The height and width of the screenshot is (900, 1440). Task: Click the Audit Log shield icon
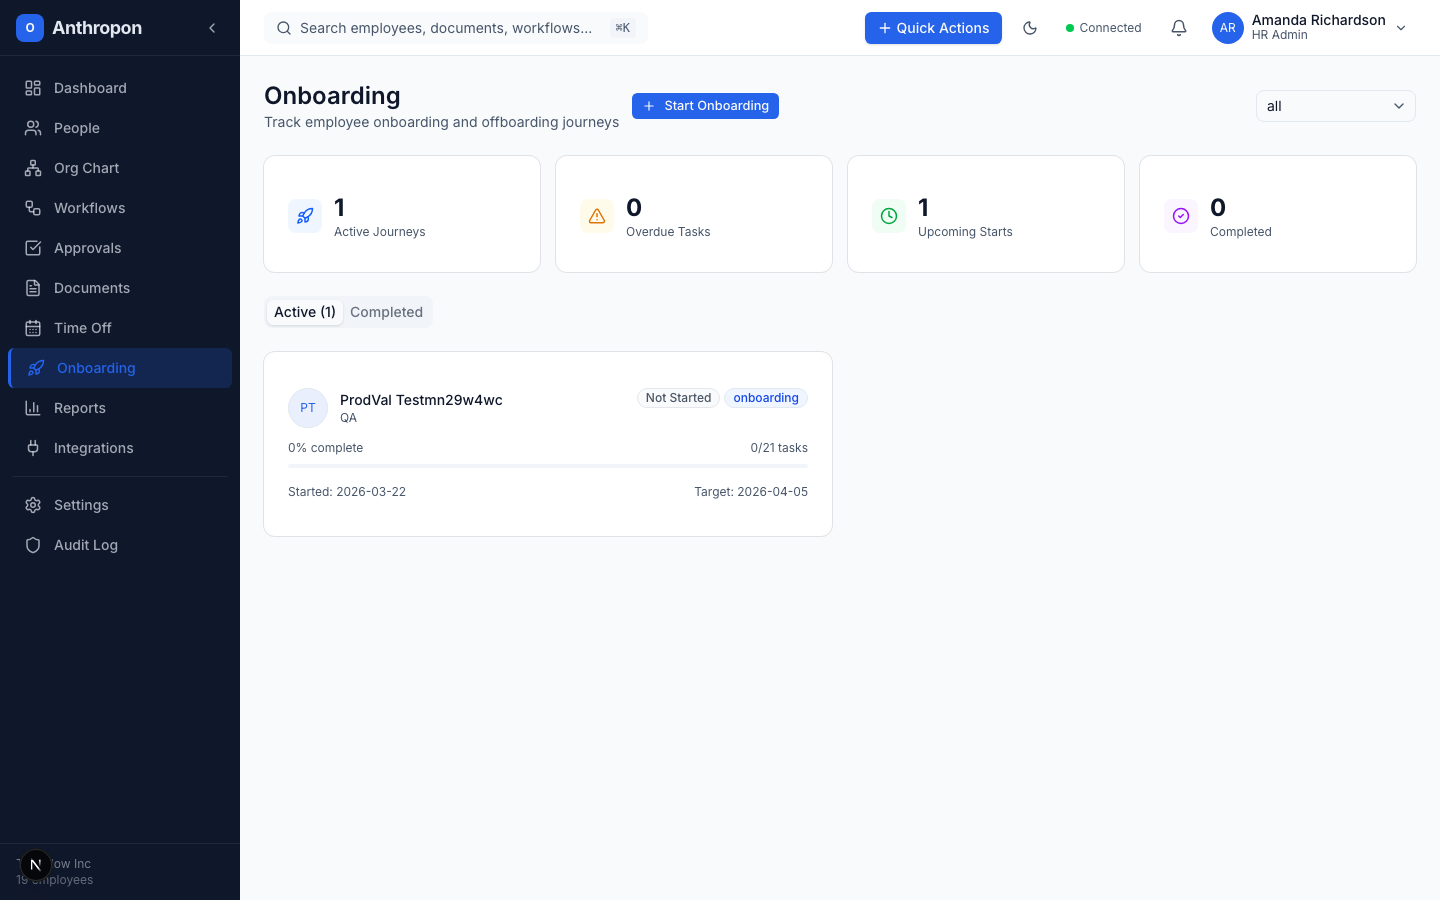[33, 545]
